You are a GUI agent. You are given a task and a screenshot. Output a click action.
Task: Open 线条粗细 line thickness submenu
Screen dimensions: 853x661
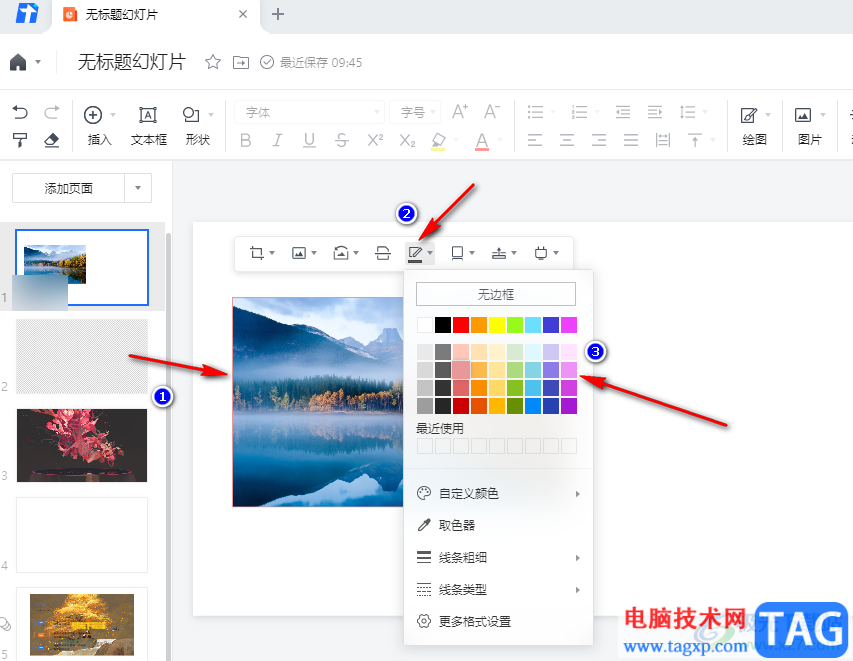[498, 558]
